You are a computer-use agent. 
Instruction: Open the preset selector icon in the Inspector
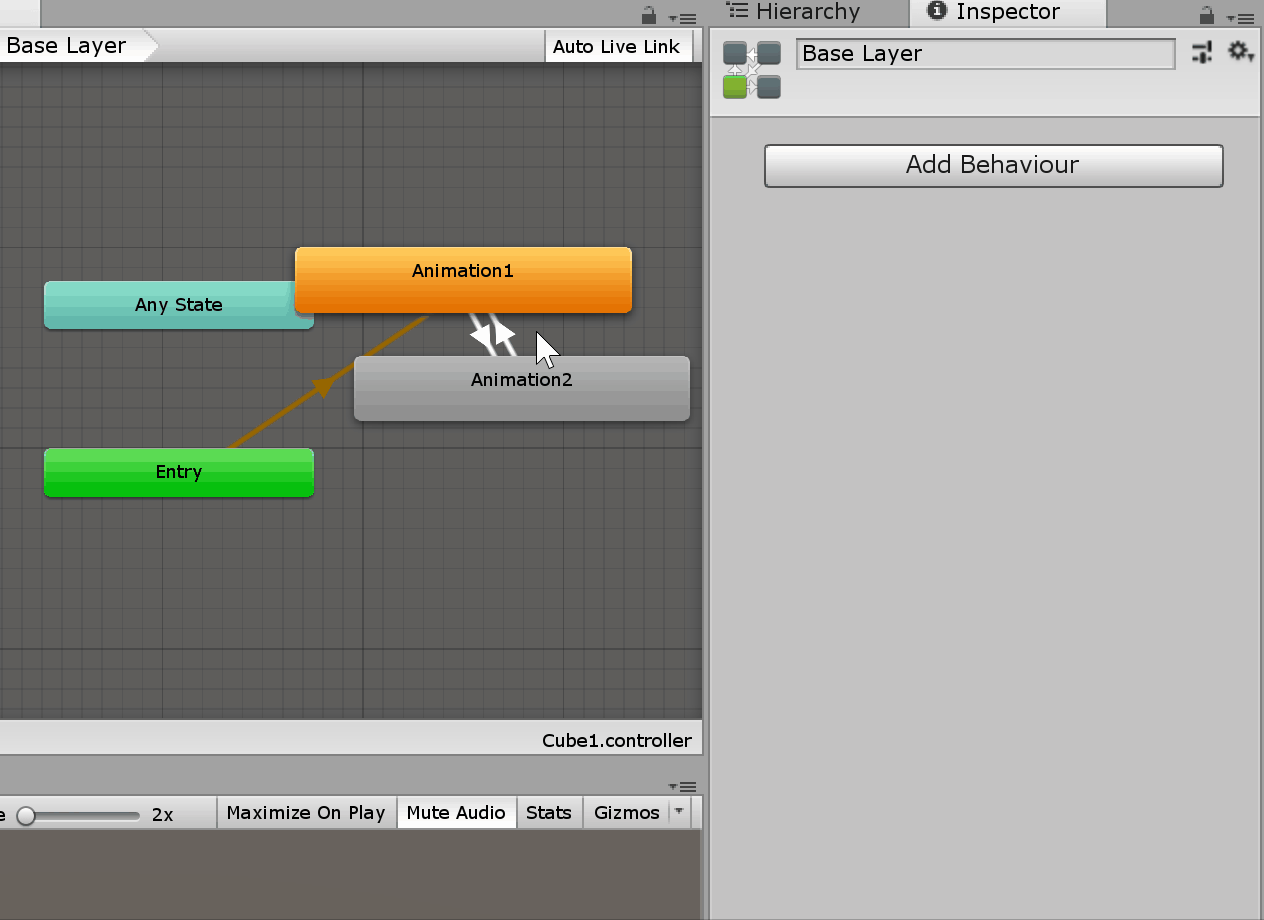click(1202, 52)
